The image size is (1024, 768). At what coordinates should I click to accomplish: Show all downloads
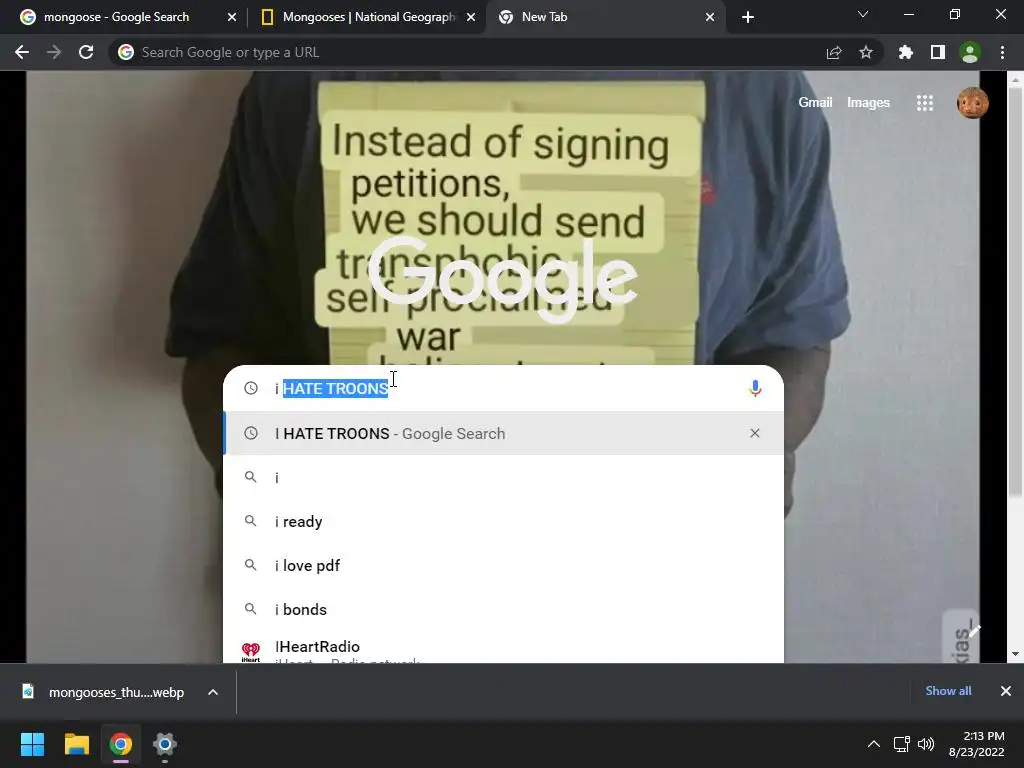click(x=948, y=691)
